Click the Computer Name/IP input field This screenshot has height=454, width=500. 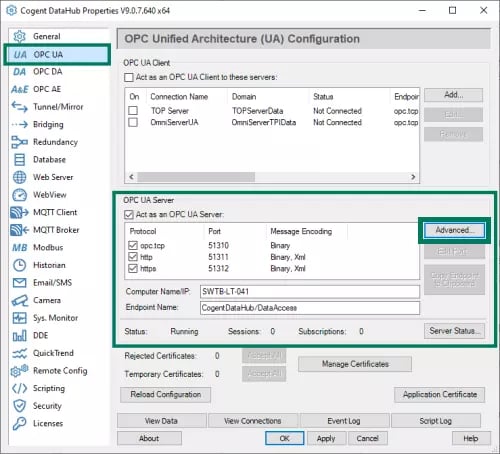pos(310,291)
